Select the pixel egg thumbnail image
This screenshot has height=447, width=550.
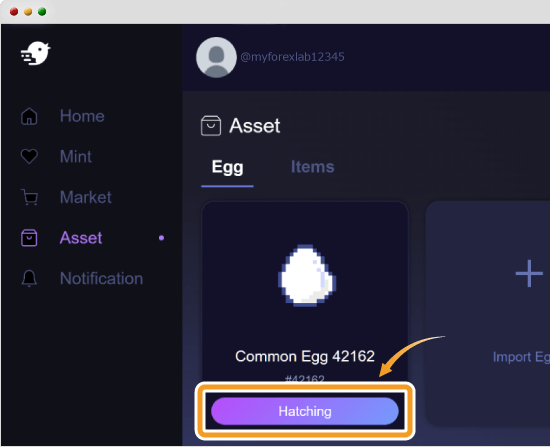coord(307,275)
